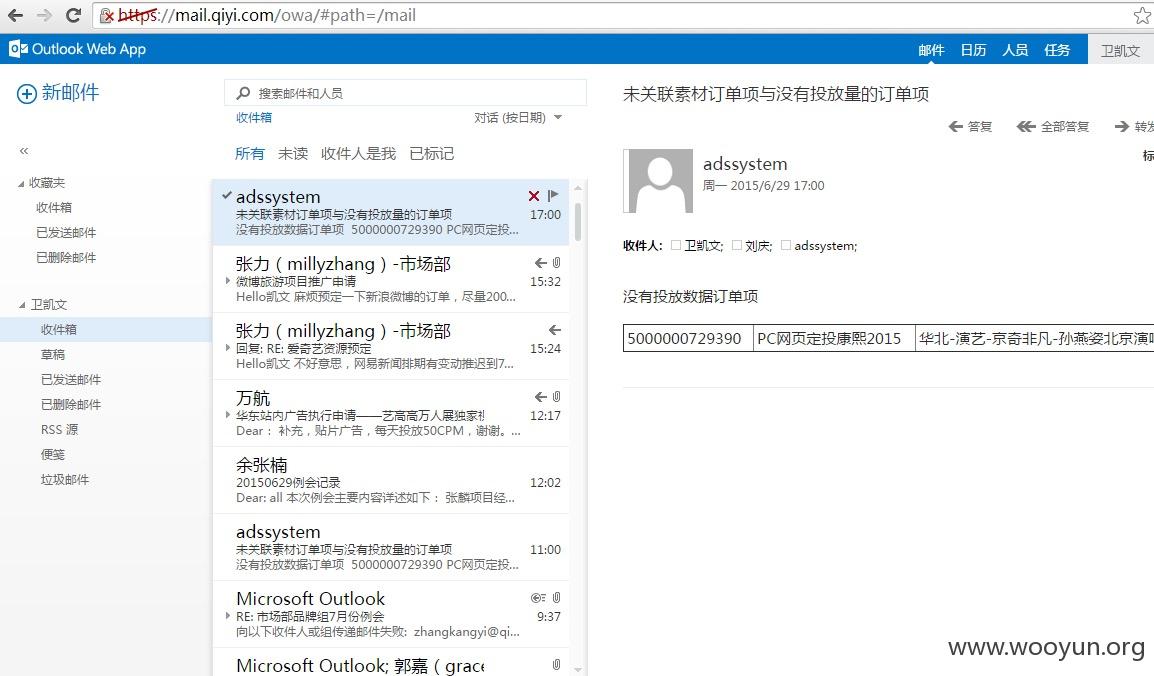Click the reply arrow on 万航 mail
This screenshot has width=1154, height=676.
point(540,396)
